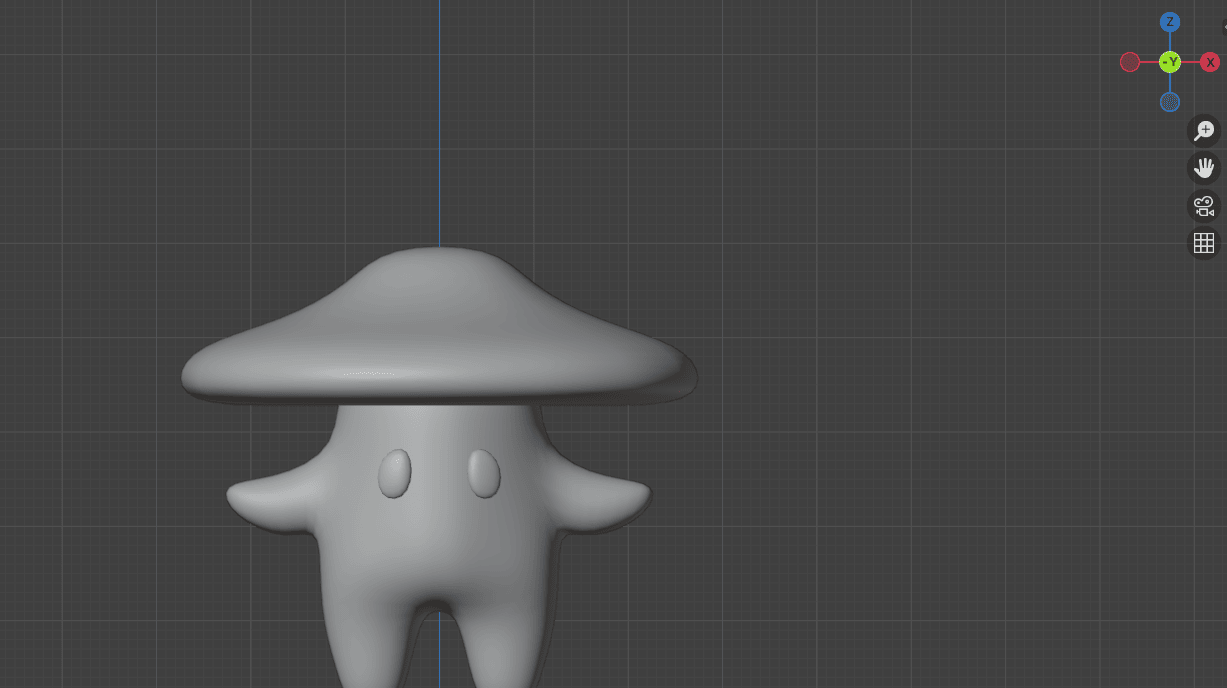This screenshot has height=688, width=1227.
Task: Click the character's left leg
Action: 370,640
